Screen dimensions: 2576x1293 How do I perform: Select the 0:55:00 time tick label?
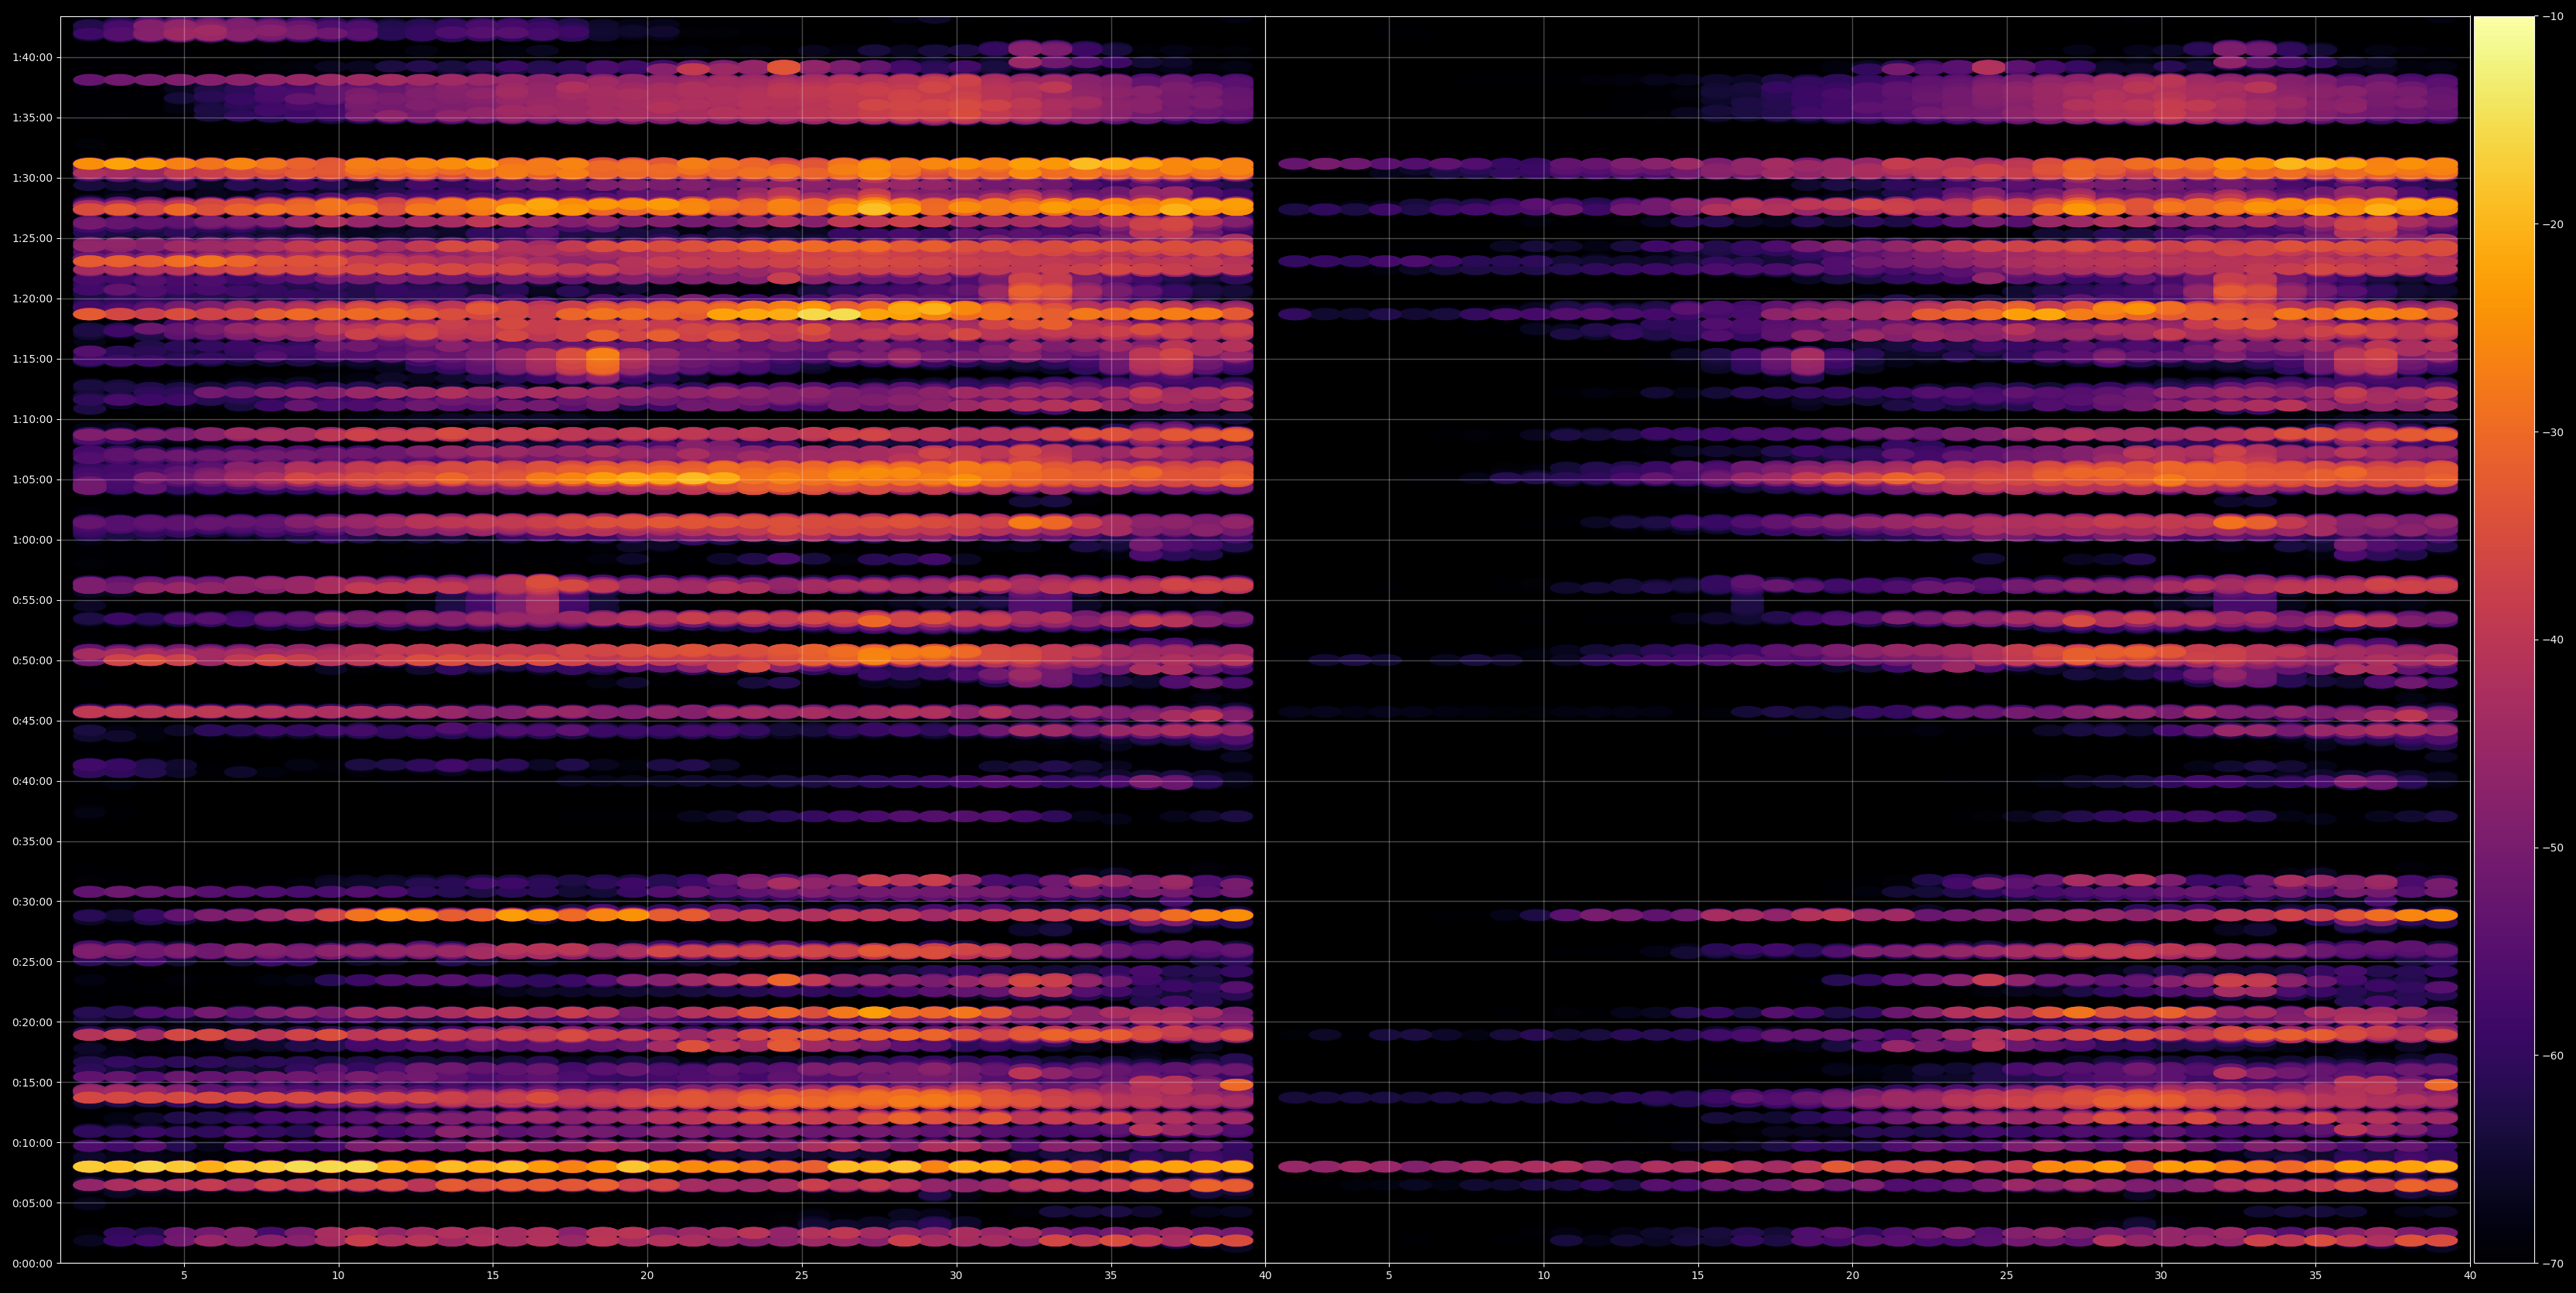32,600
